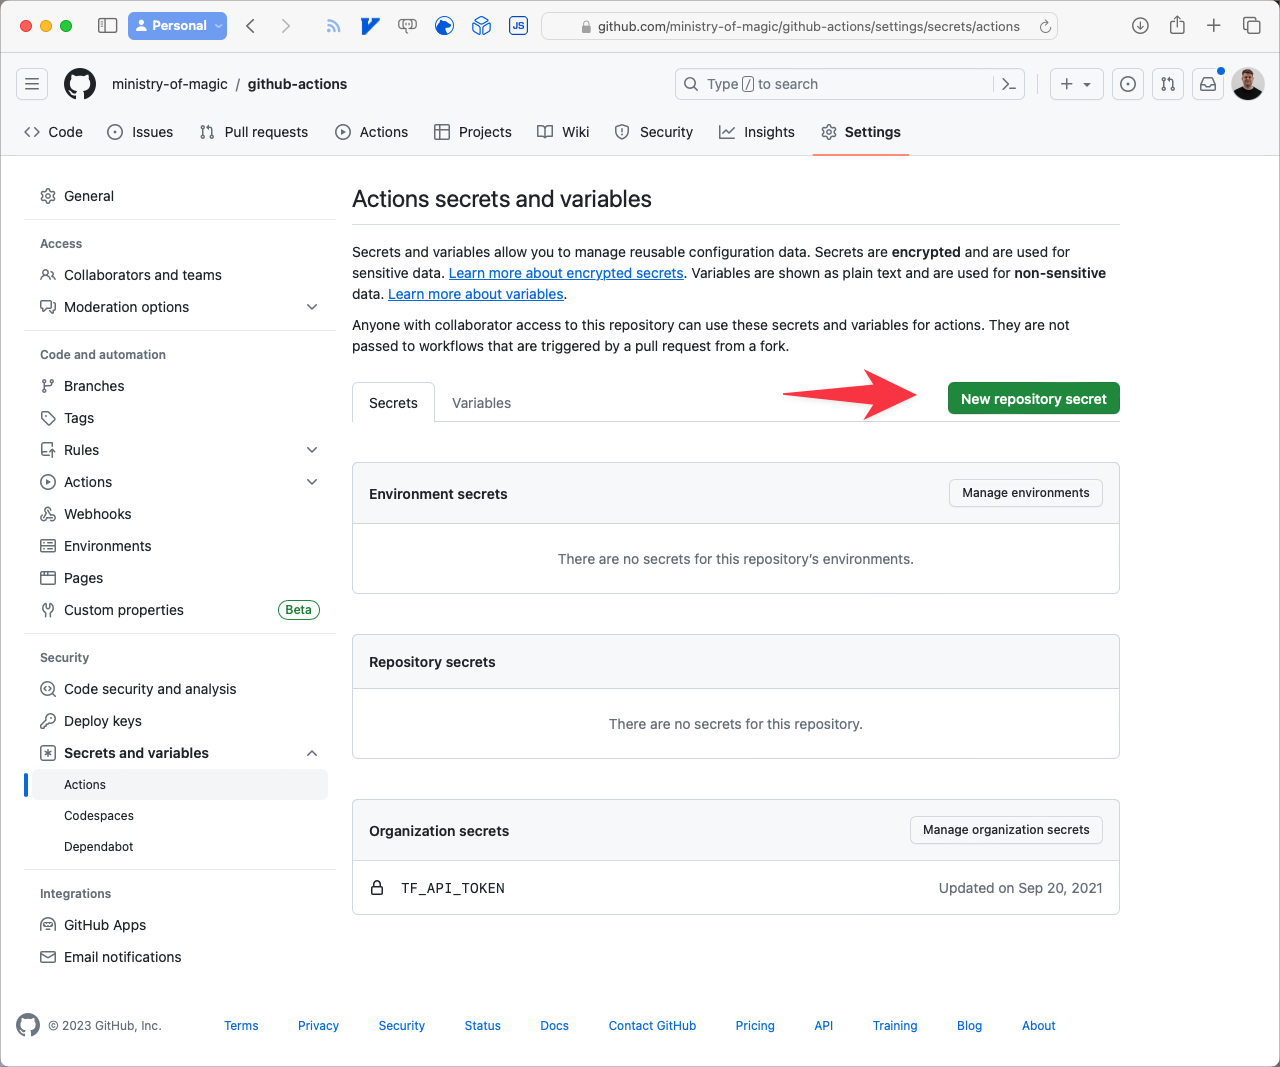Open Learn more about variables link
Image resolution: width=1280 pixels, height=1067 pixels.
[x=476, y=294]
